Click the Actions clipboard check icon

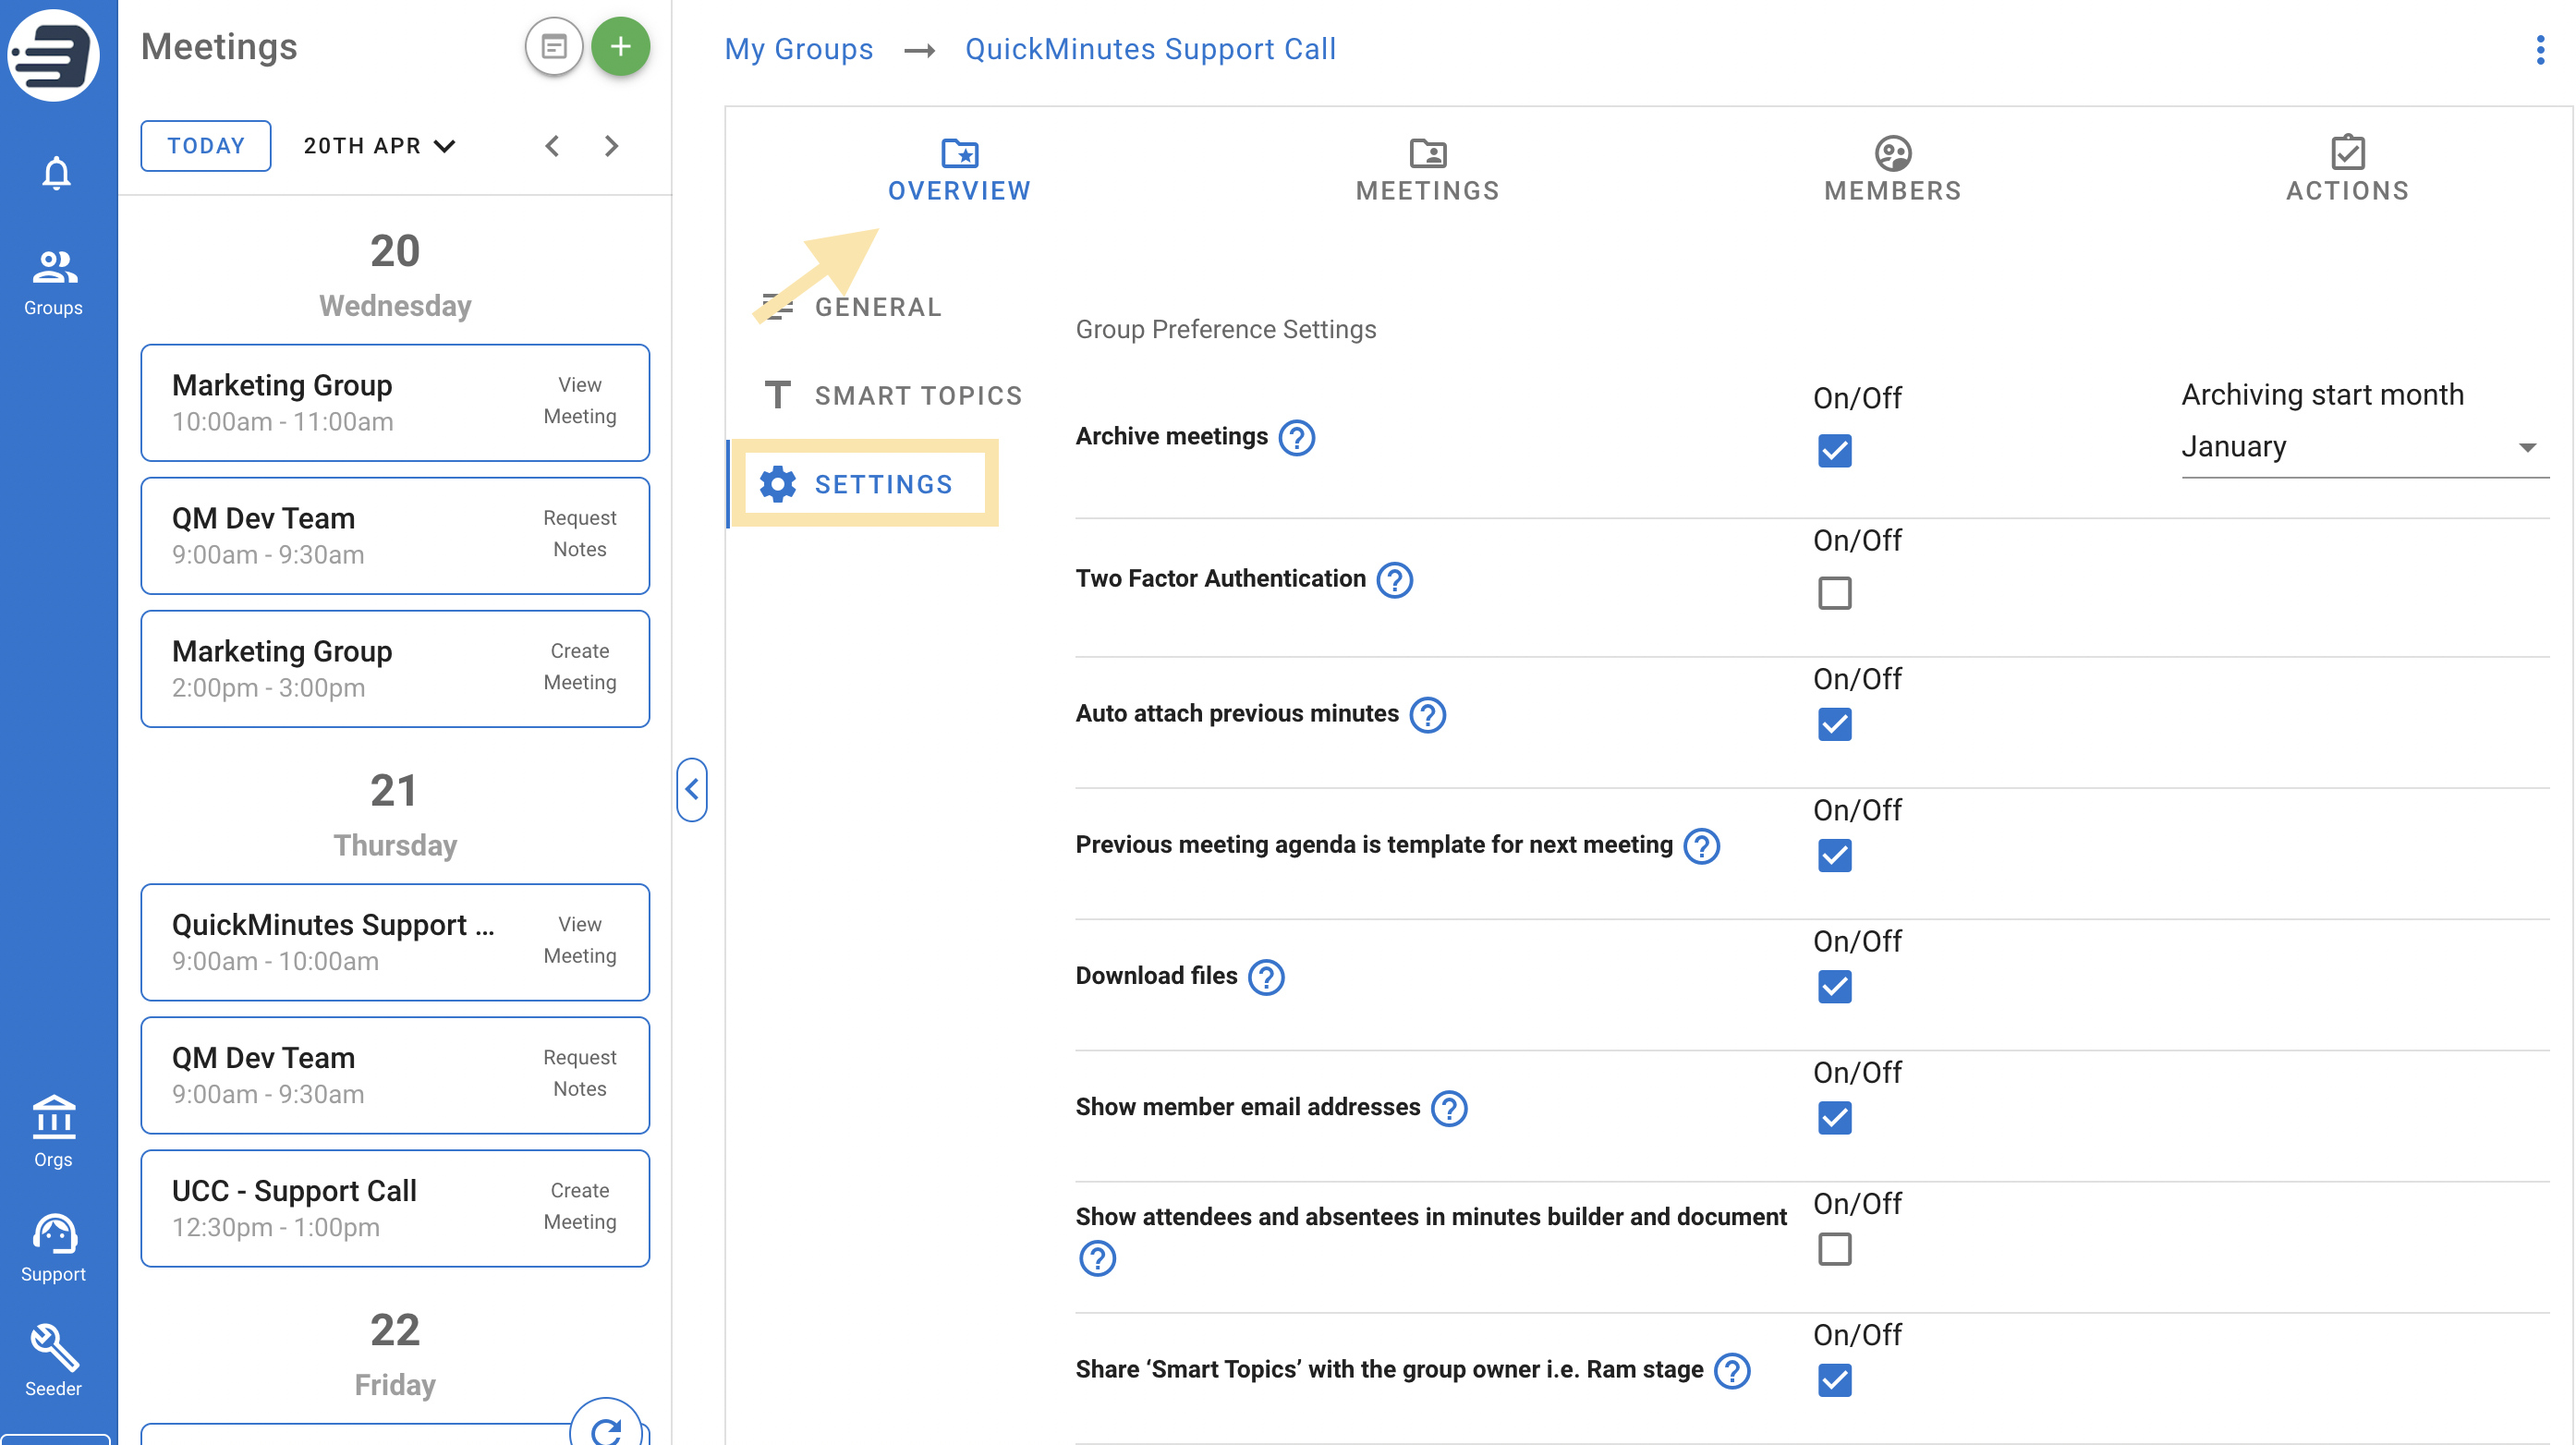pyautogui.click(x=2348, y=152)
